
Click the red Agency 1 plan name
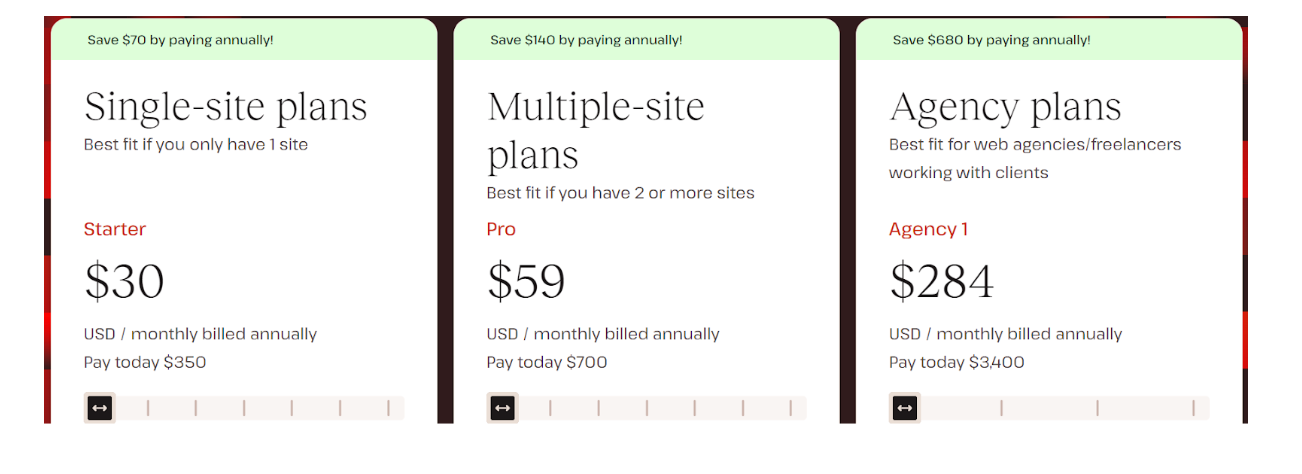click(x=928, y=229)
